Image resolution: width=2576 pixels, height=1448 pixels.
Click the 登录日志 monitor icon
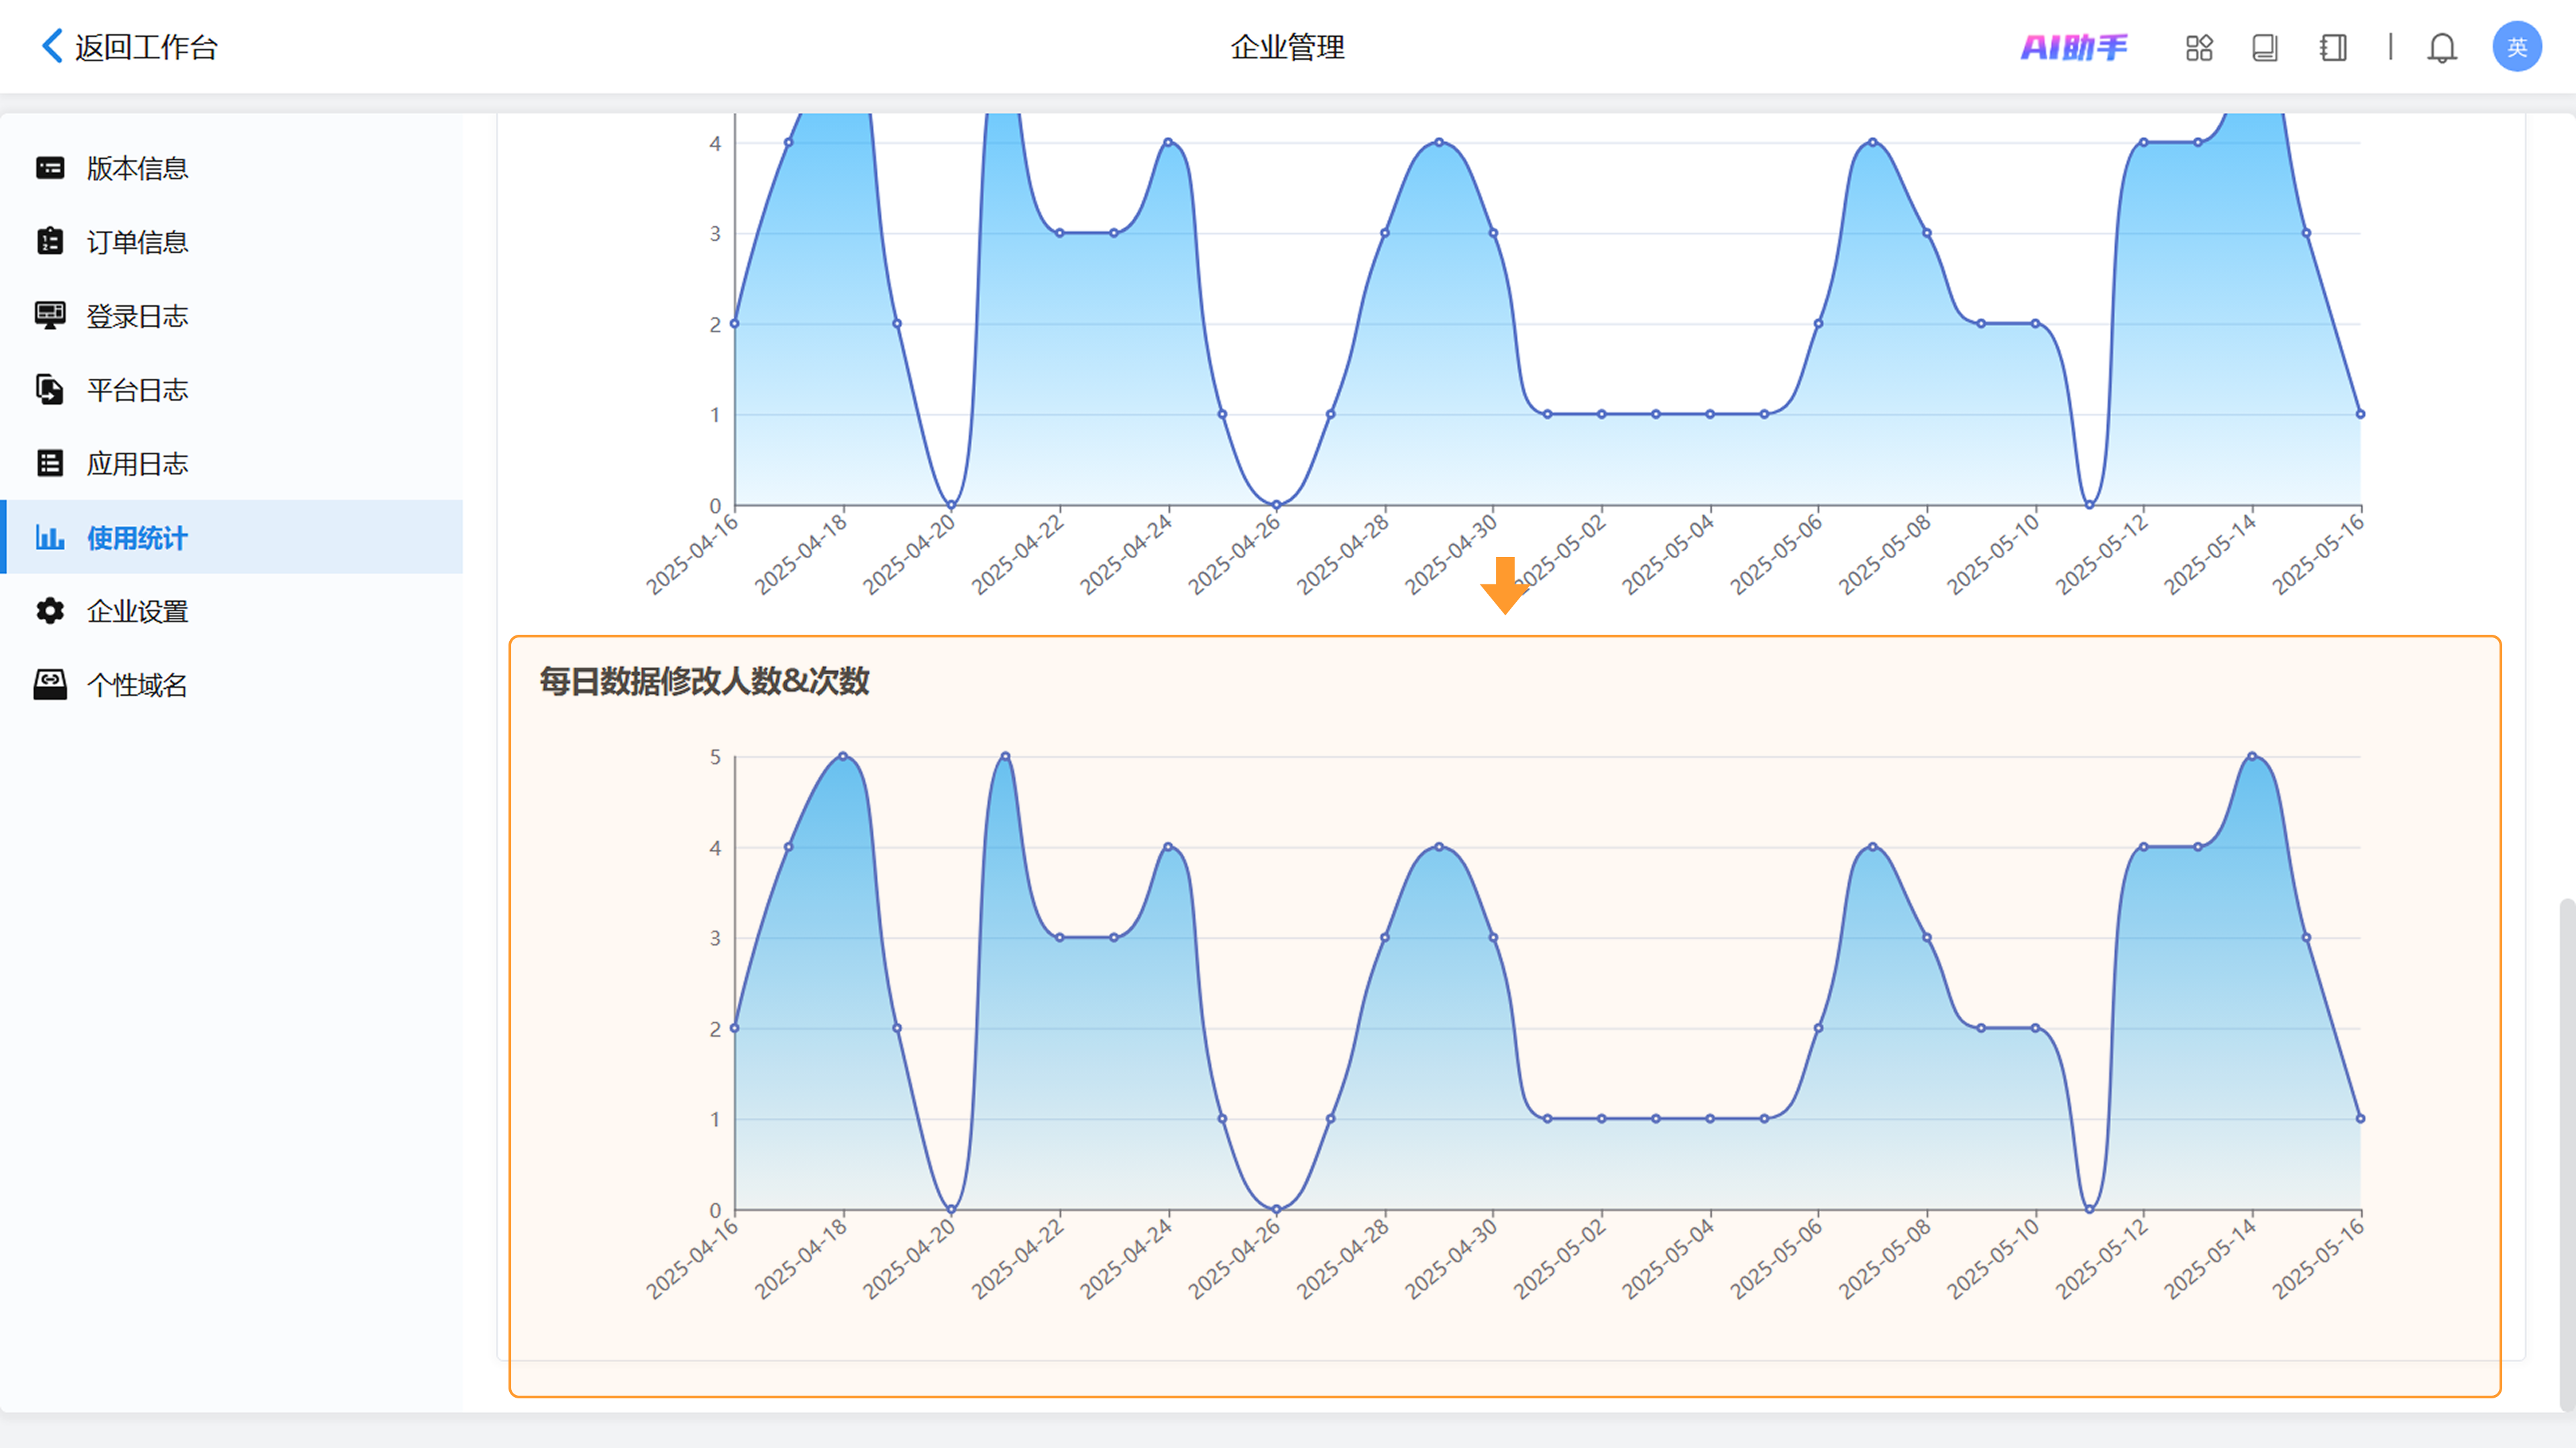pyautogui.click(x=50, y=316)
